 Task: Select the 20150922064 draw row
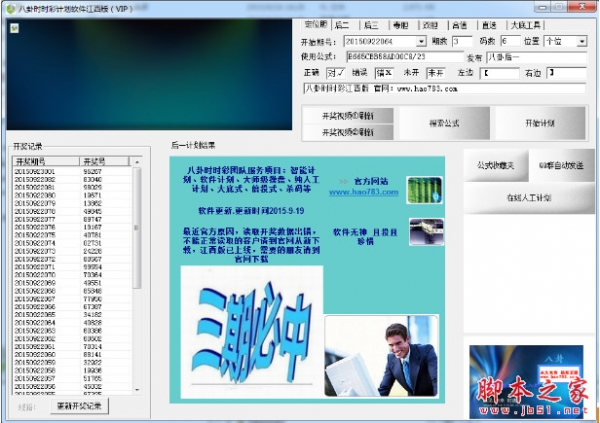click(x=72, y=323)
